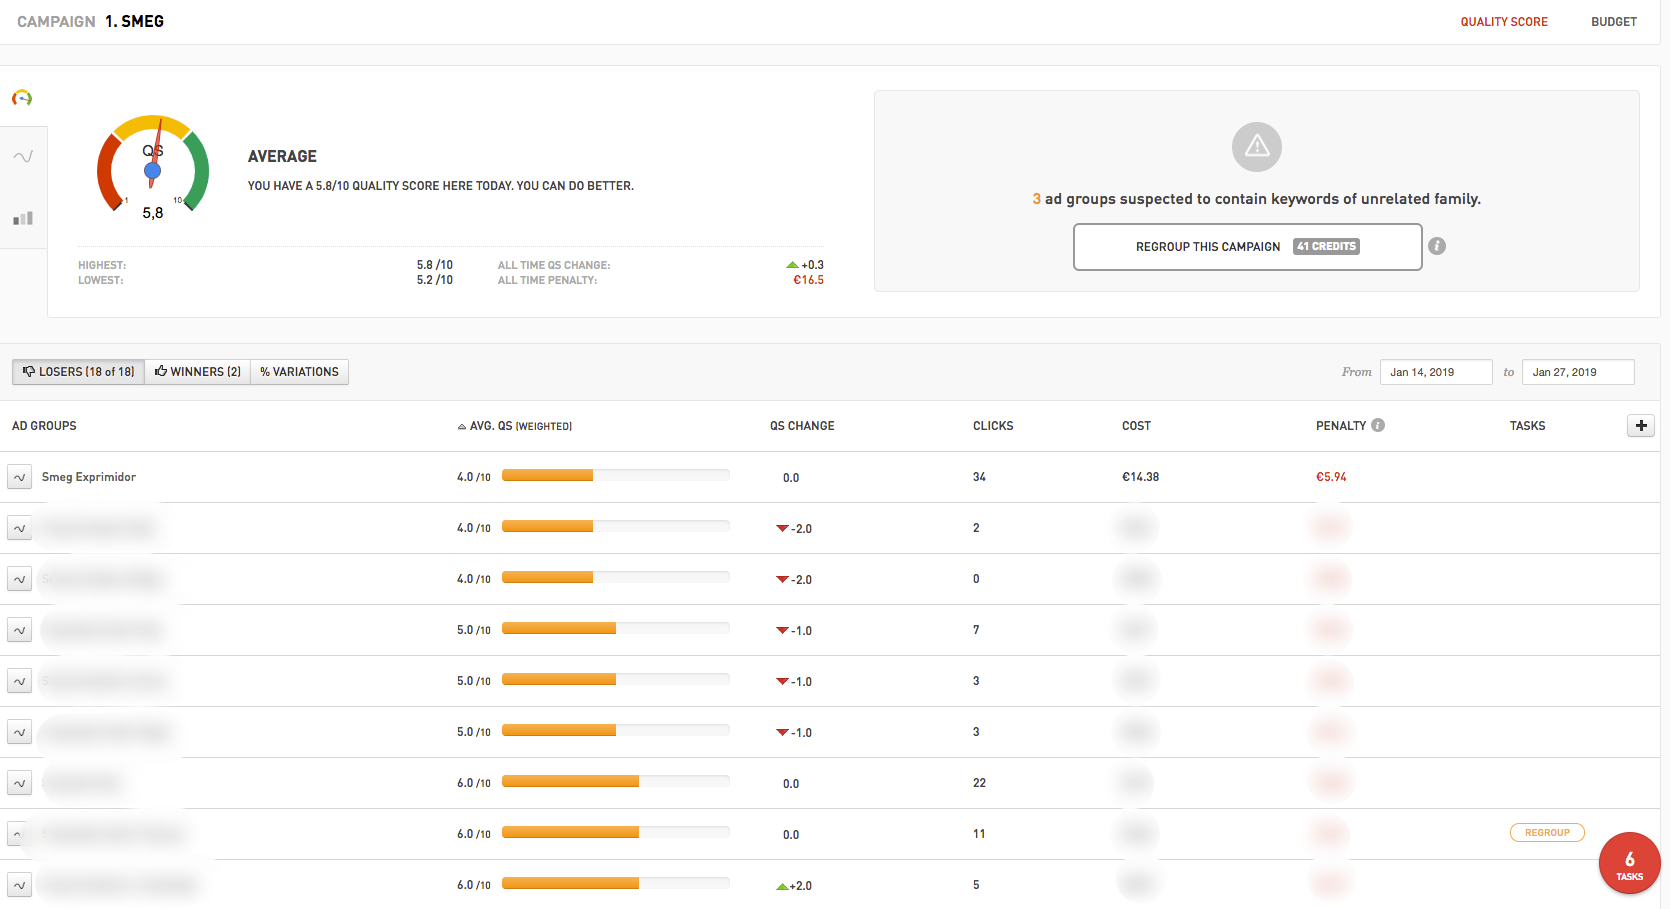
Task: Switch to the Quality Score tab
Action: pyautogui.click(x=1503, y=22)
